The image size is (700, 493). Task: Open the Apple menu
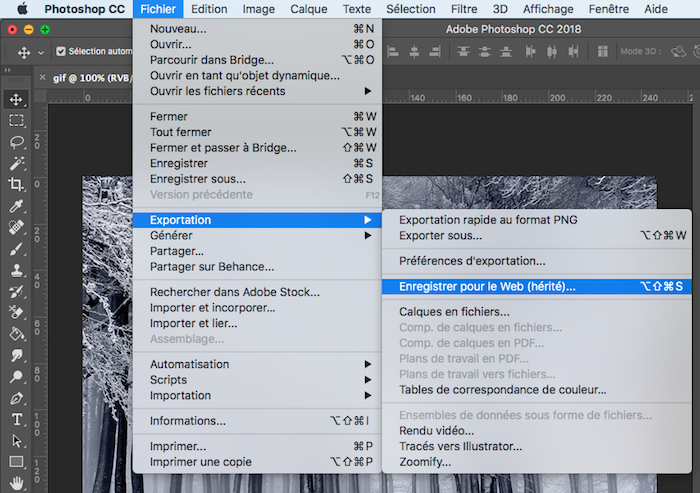22,9
